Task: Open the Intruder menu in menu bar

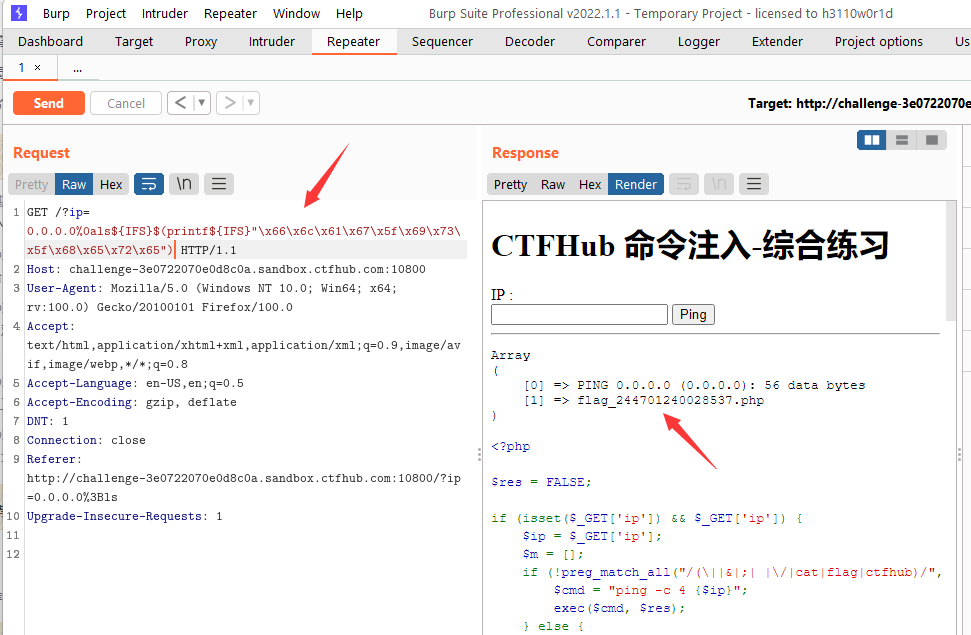Action: click(x=165, y=14)
